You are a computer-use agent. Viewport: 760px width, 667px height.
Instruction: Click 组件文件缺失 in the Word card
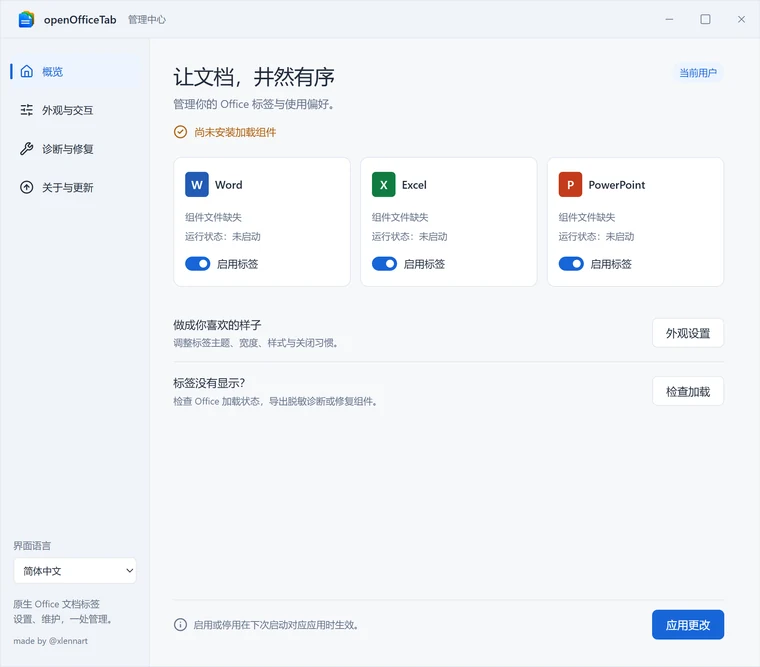(213, 217)
